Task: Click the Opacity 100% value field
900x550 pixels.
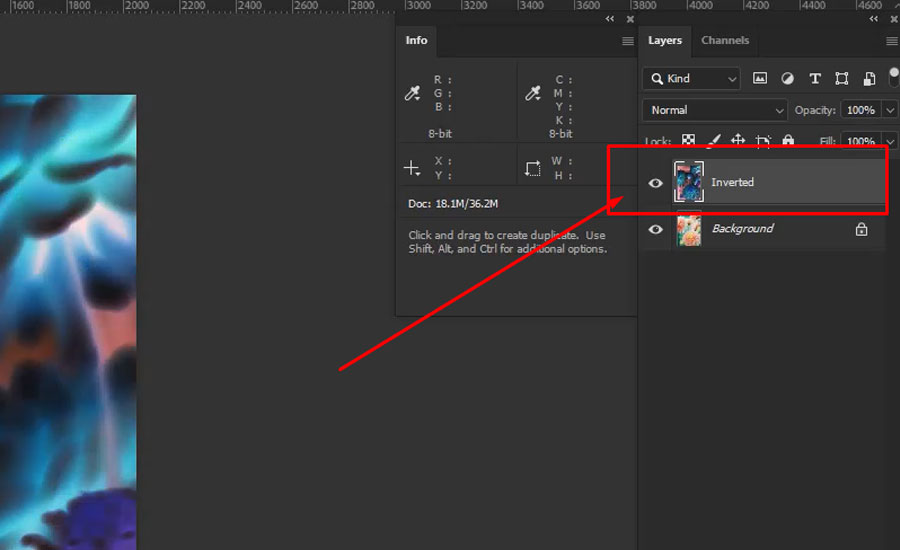Action: point(860,110)
